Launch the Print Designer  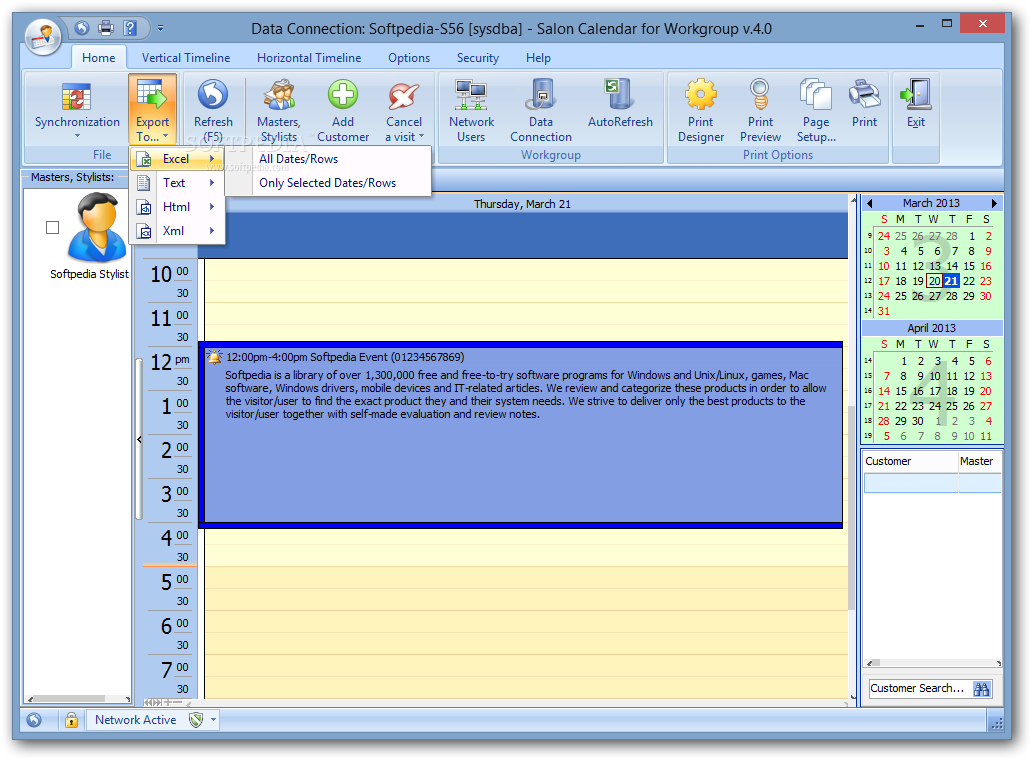click(x=701, y=109)
